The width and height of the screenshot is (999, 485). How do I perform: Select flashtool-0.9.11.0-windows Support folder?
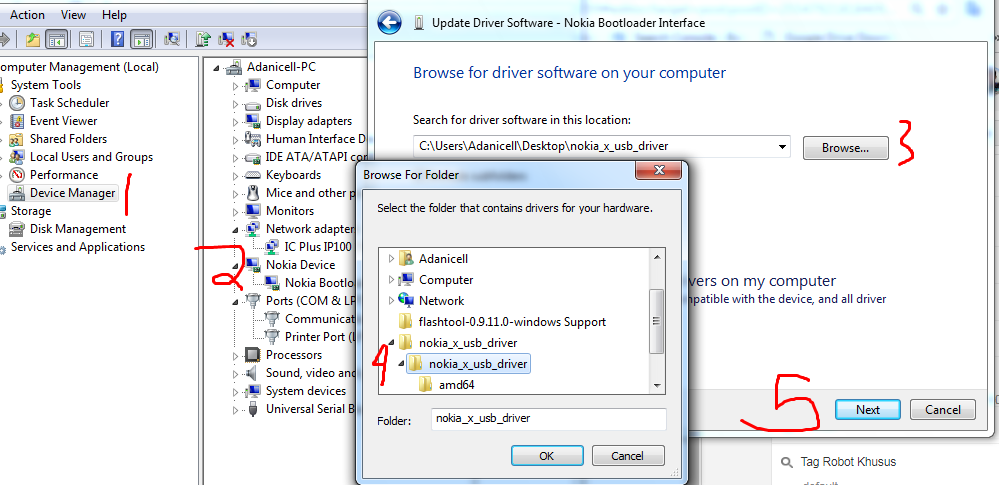pyautogui.click(x=512, y=322)
